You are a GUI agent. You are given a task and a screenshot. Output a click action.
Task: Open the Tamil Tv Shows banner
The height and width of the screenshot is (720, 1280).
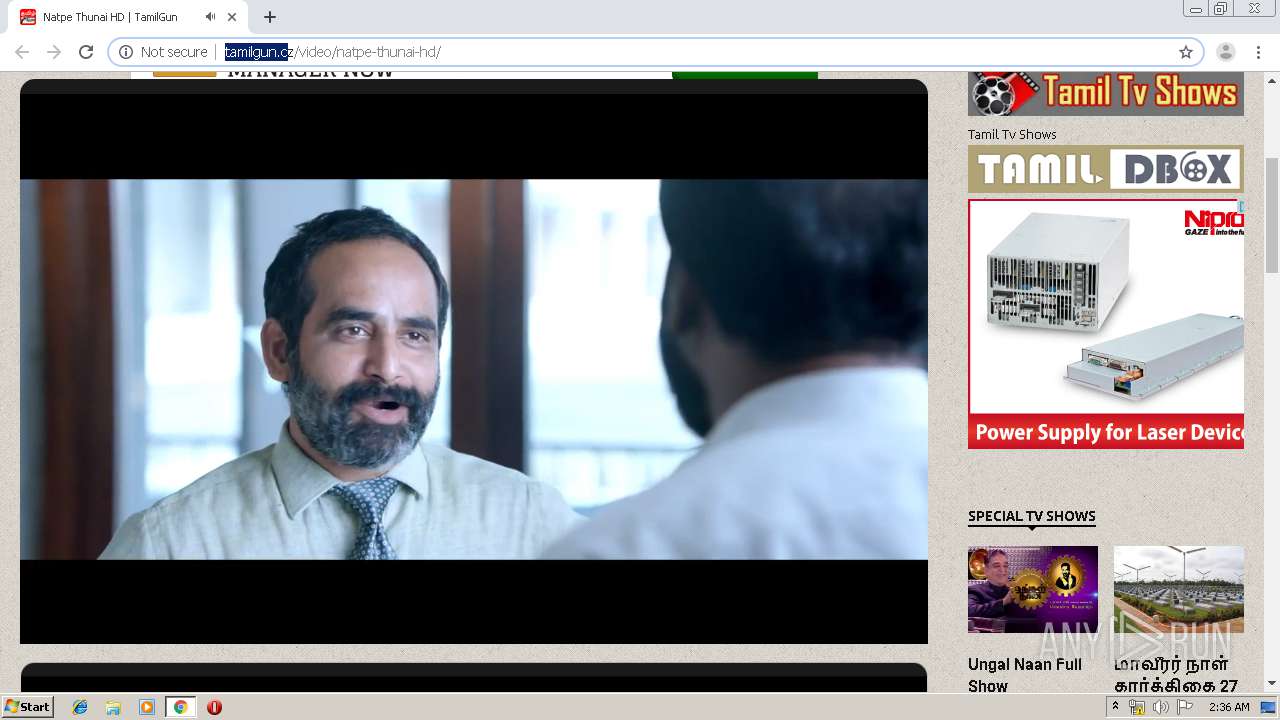click(x=1106, y=93)
